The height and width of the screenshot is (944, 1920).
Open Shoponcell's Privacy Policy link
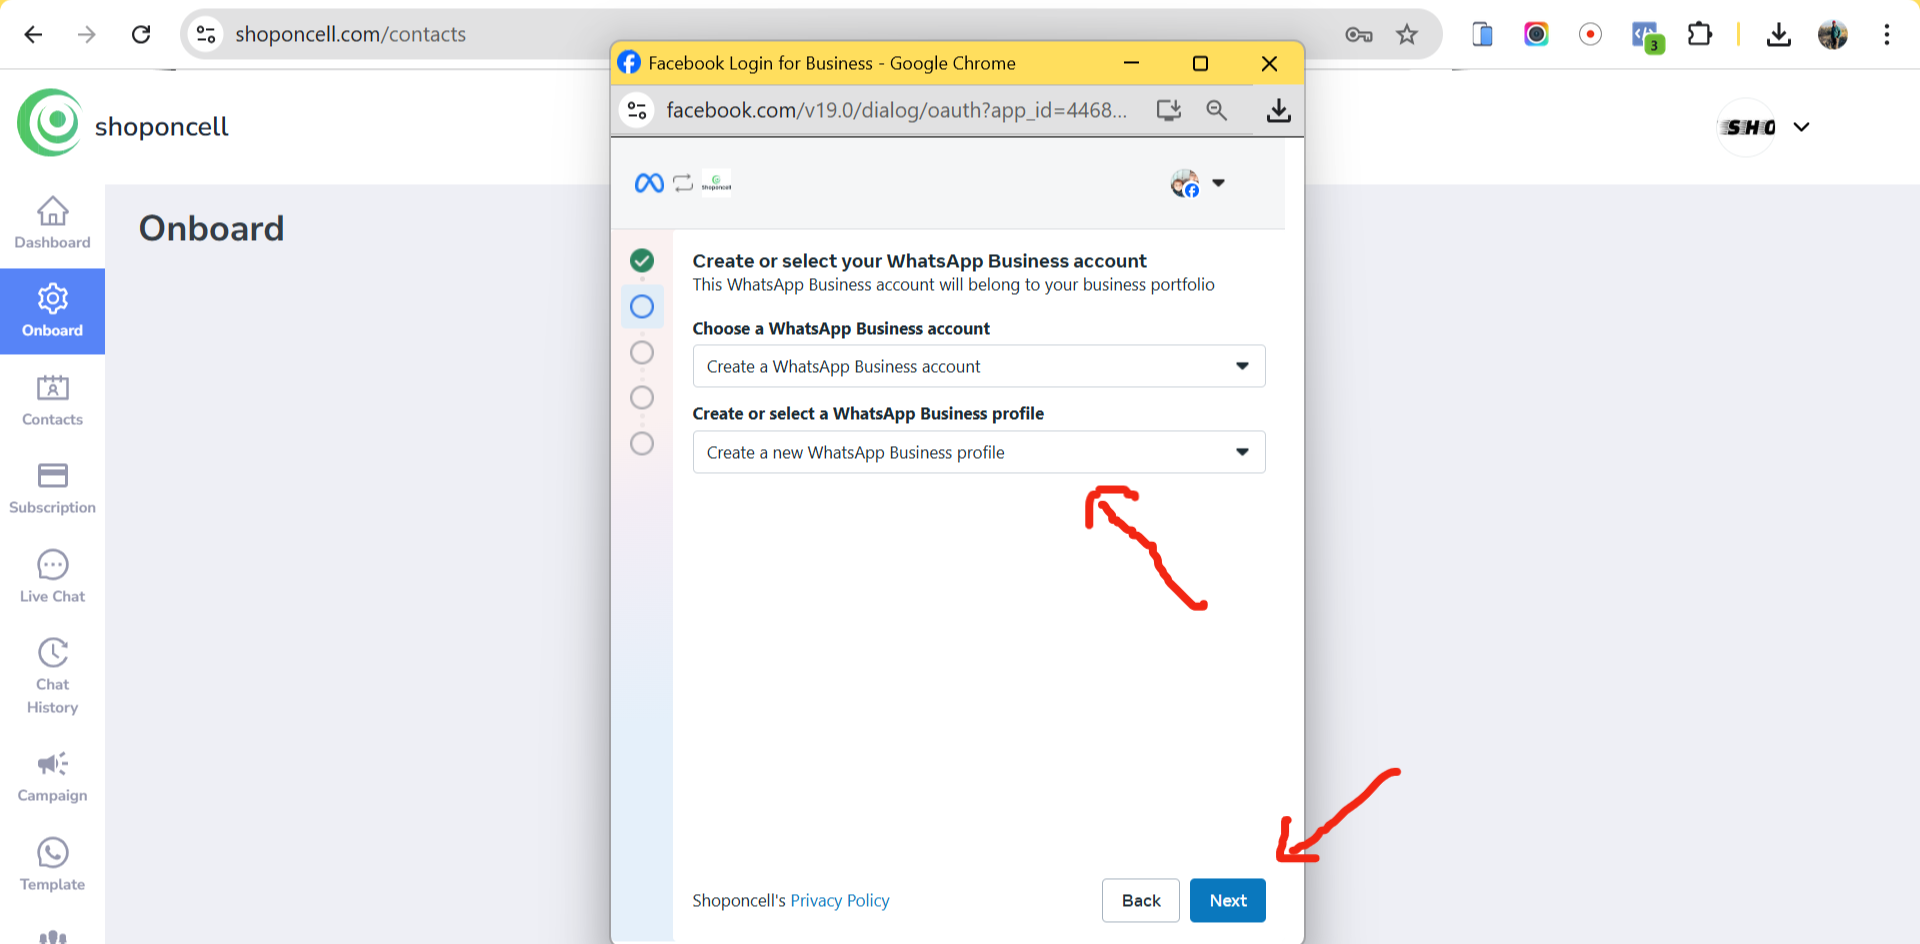coord(840,901)
